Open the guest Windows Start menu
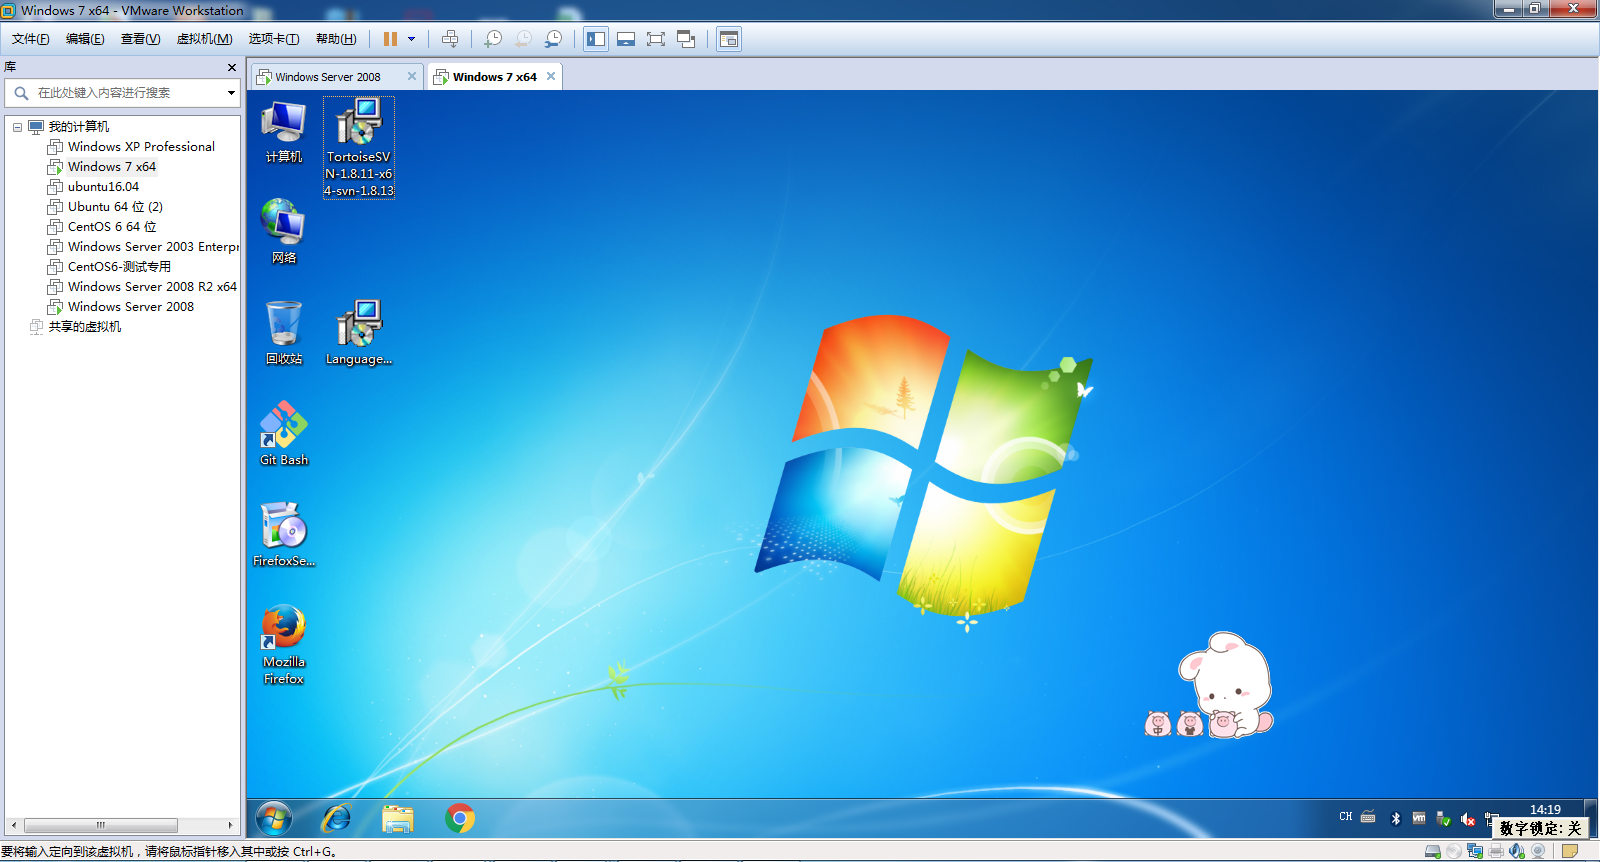The height and width of the screenshot is (862, 1600). [x=274, y=819]
